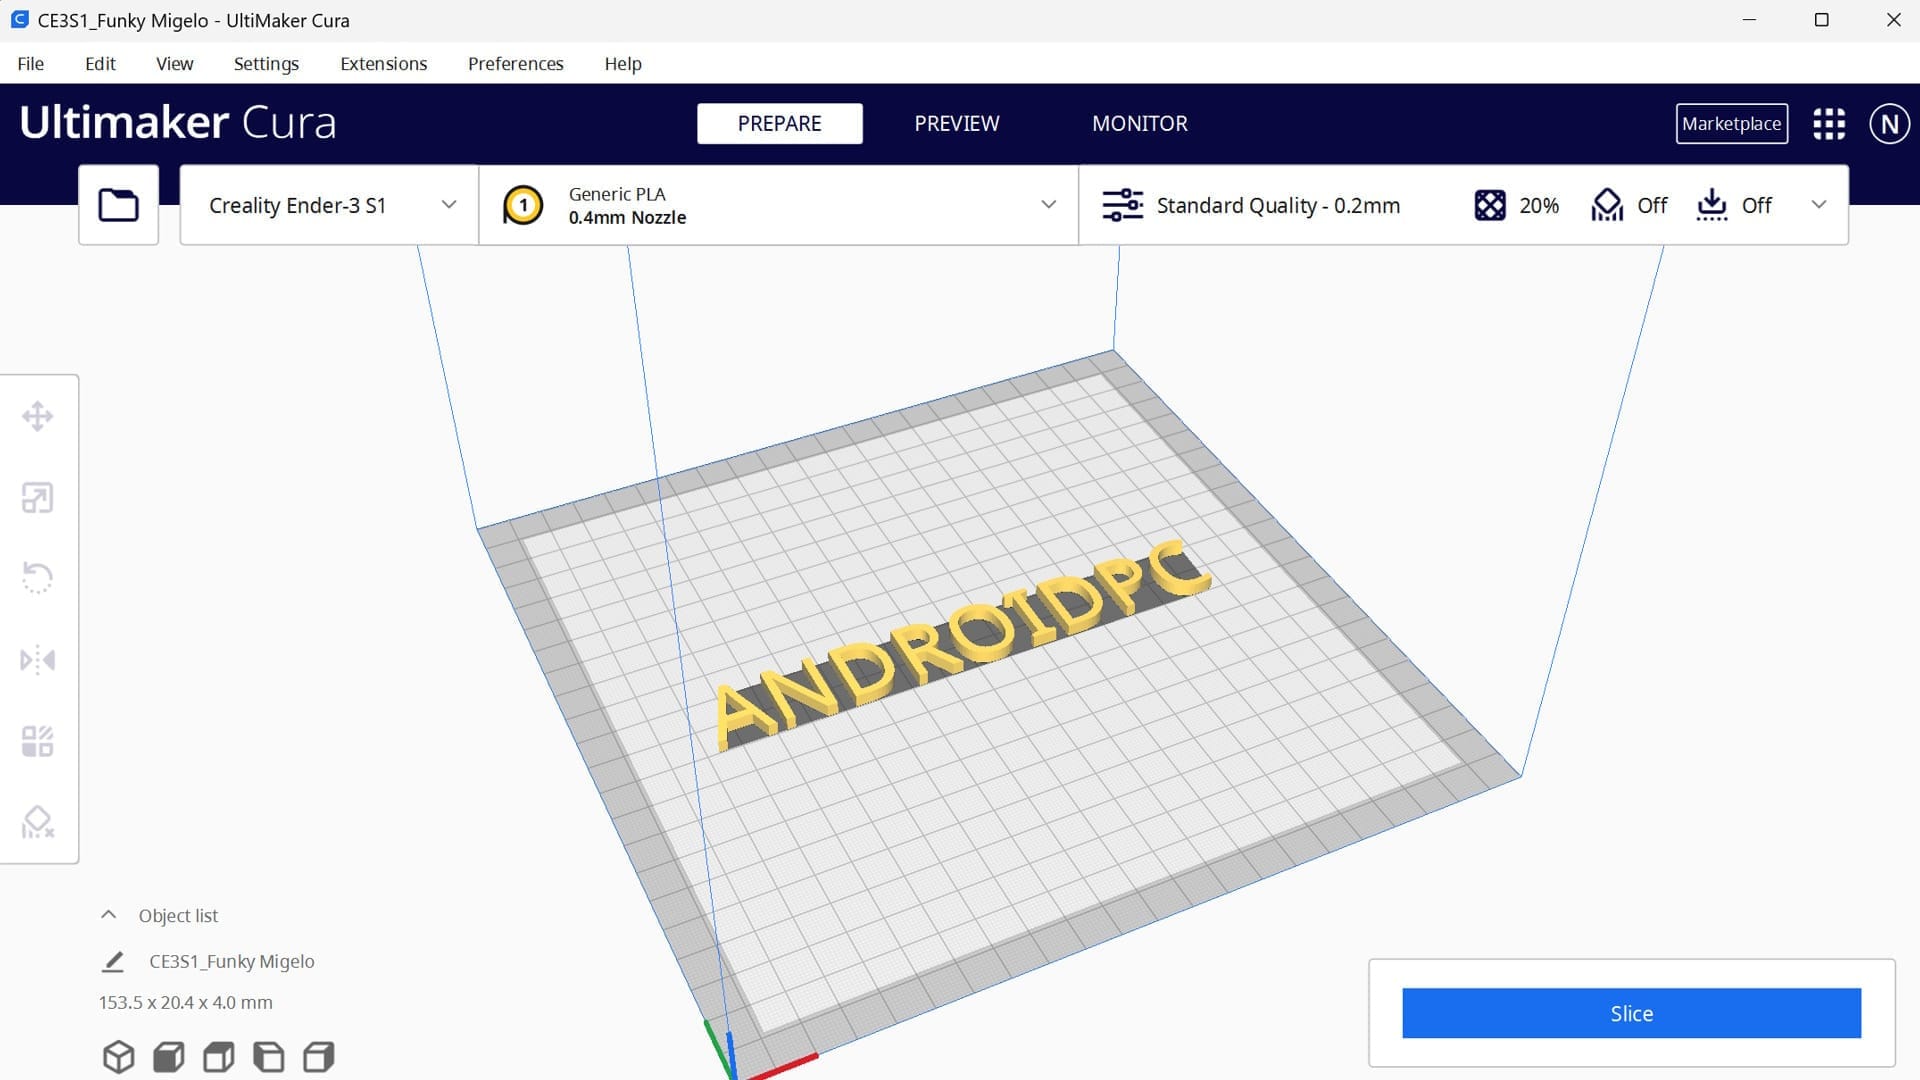Viewport: 1920px width, 1080px height.
Task: Click the print settings sliders icon
Action: click(x=1122, y=205)
